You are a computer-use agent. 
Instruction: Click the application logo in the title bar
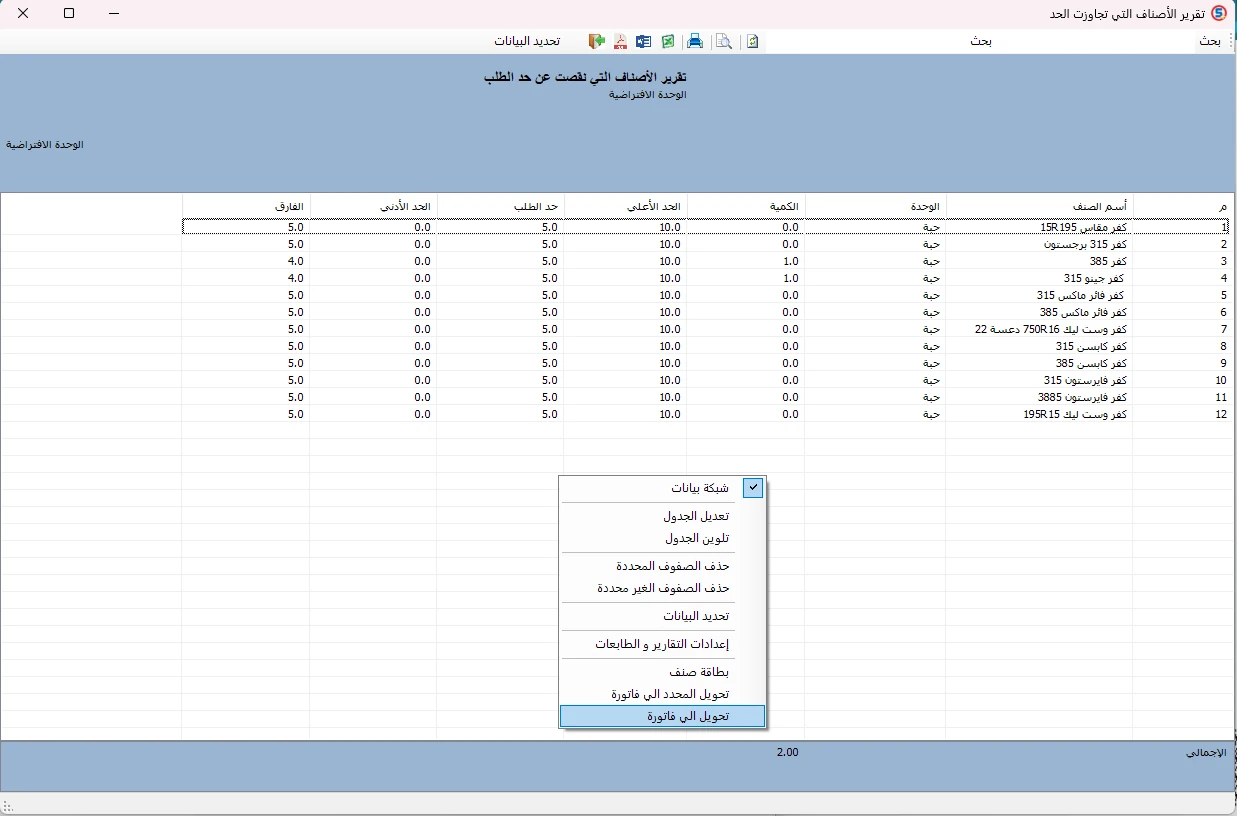click(1218, 13)
